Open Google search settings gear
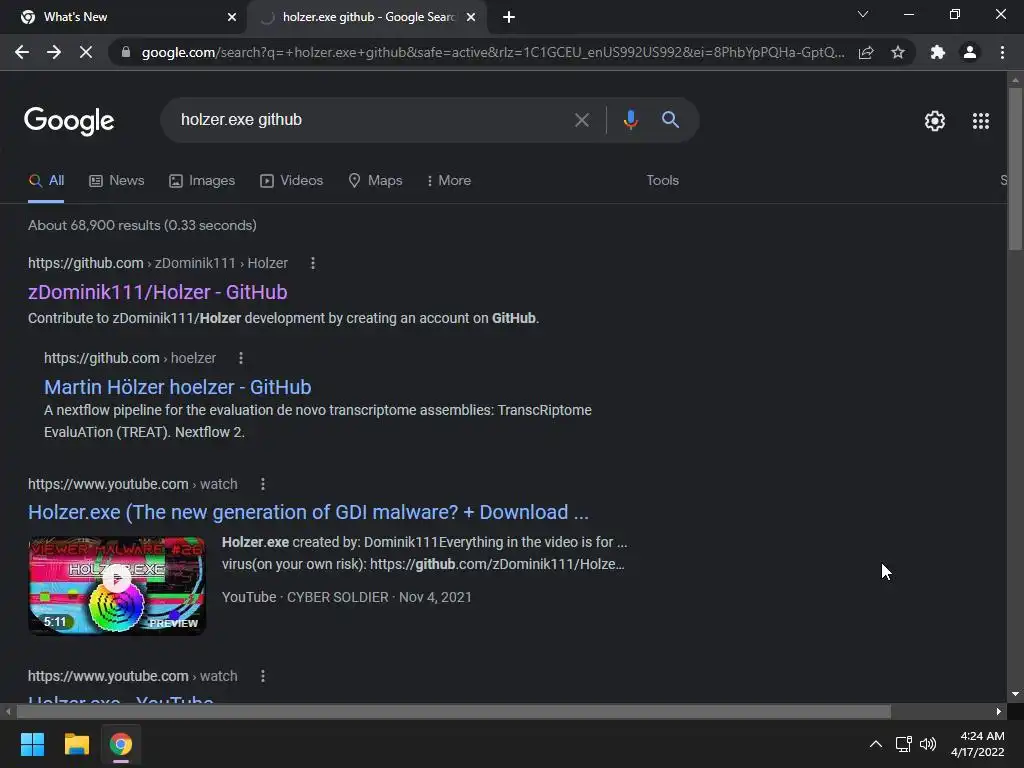This screenshot has width=1024, height=768. pyautogui.click(x=935, y=121)
